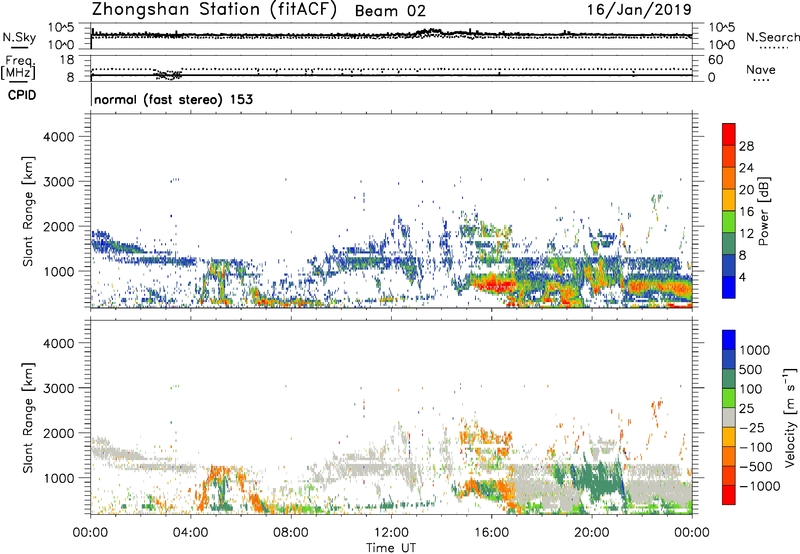Click the Zhongshan Station (fitACF) title
800x554 pixels.
214,10
